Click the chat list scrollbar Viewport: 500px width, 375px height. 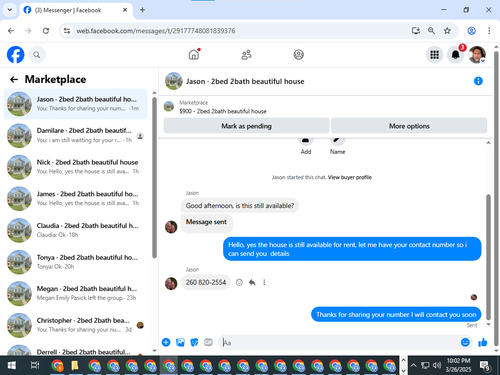[x=154, y=177]
